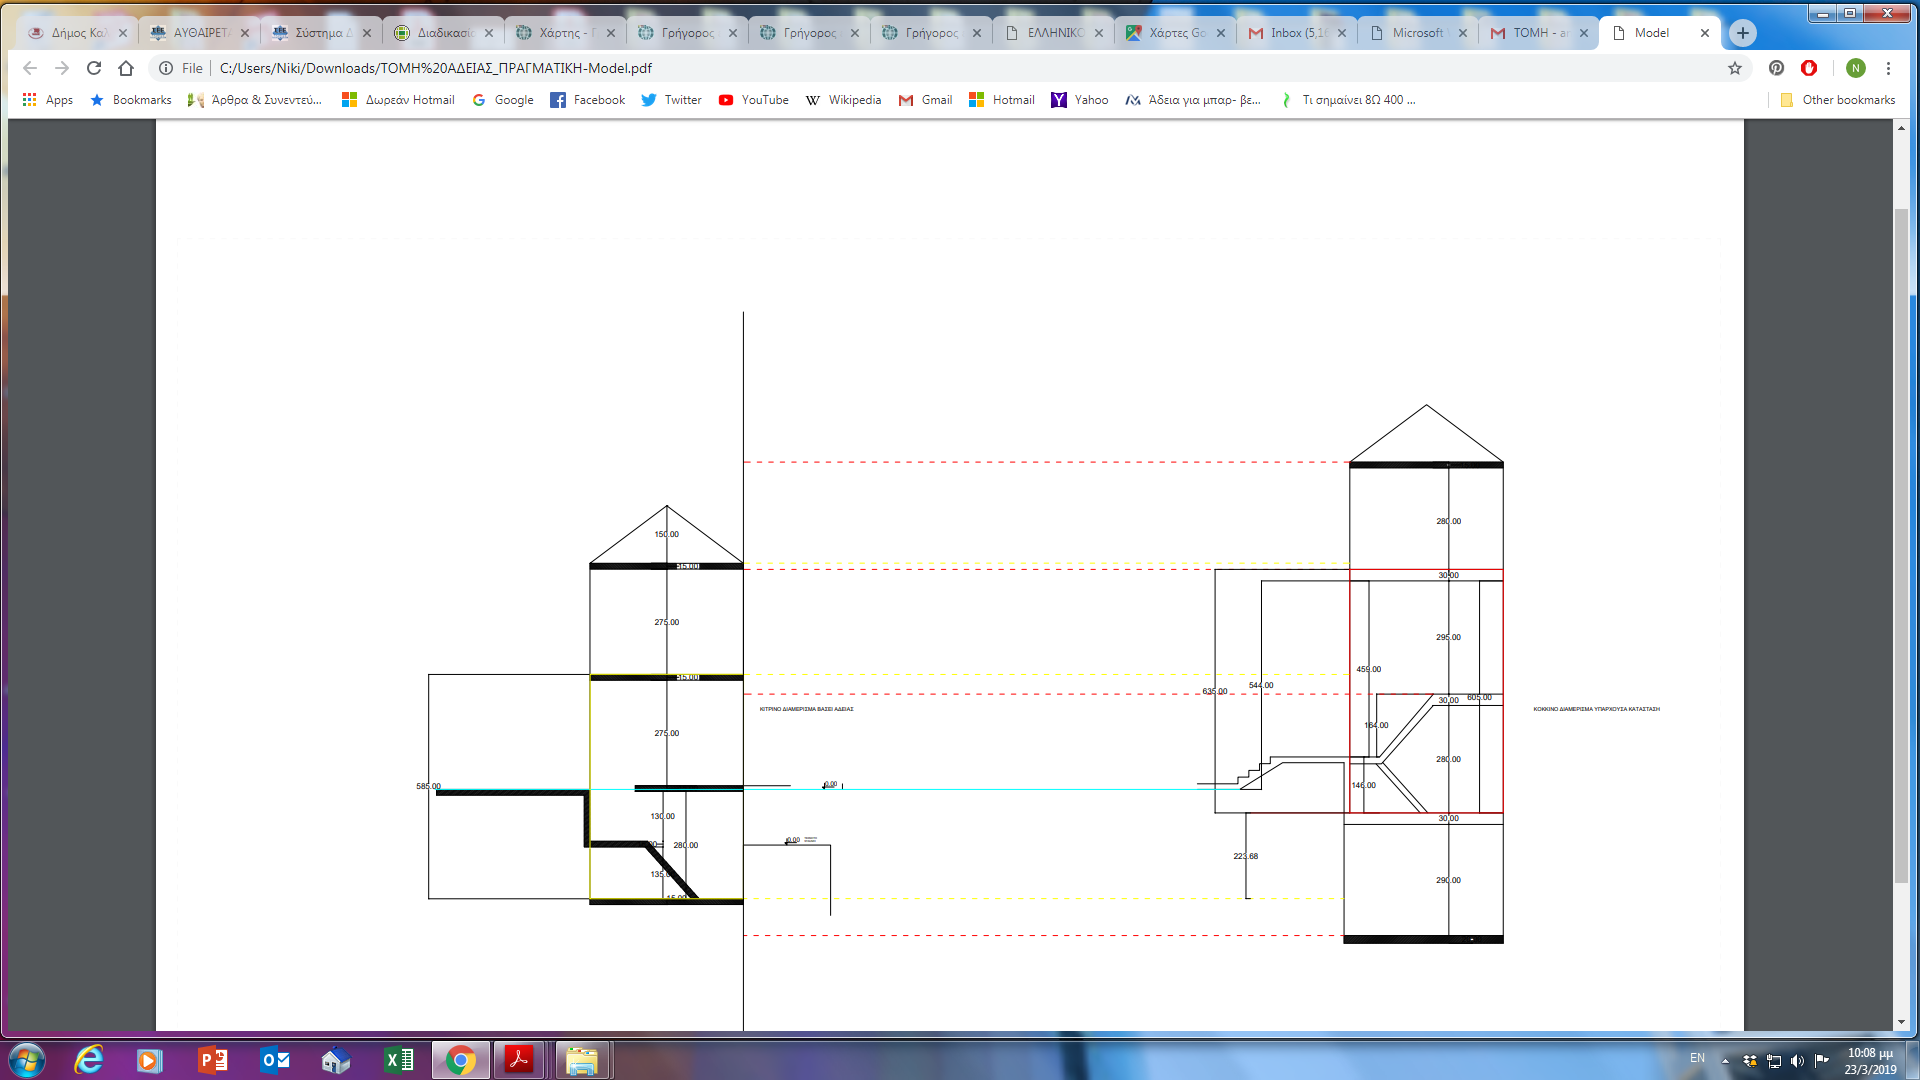Expand the Other bookmarks folder
The height and width of the screenshot is (1080, 1920).
pos(1838,100)
